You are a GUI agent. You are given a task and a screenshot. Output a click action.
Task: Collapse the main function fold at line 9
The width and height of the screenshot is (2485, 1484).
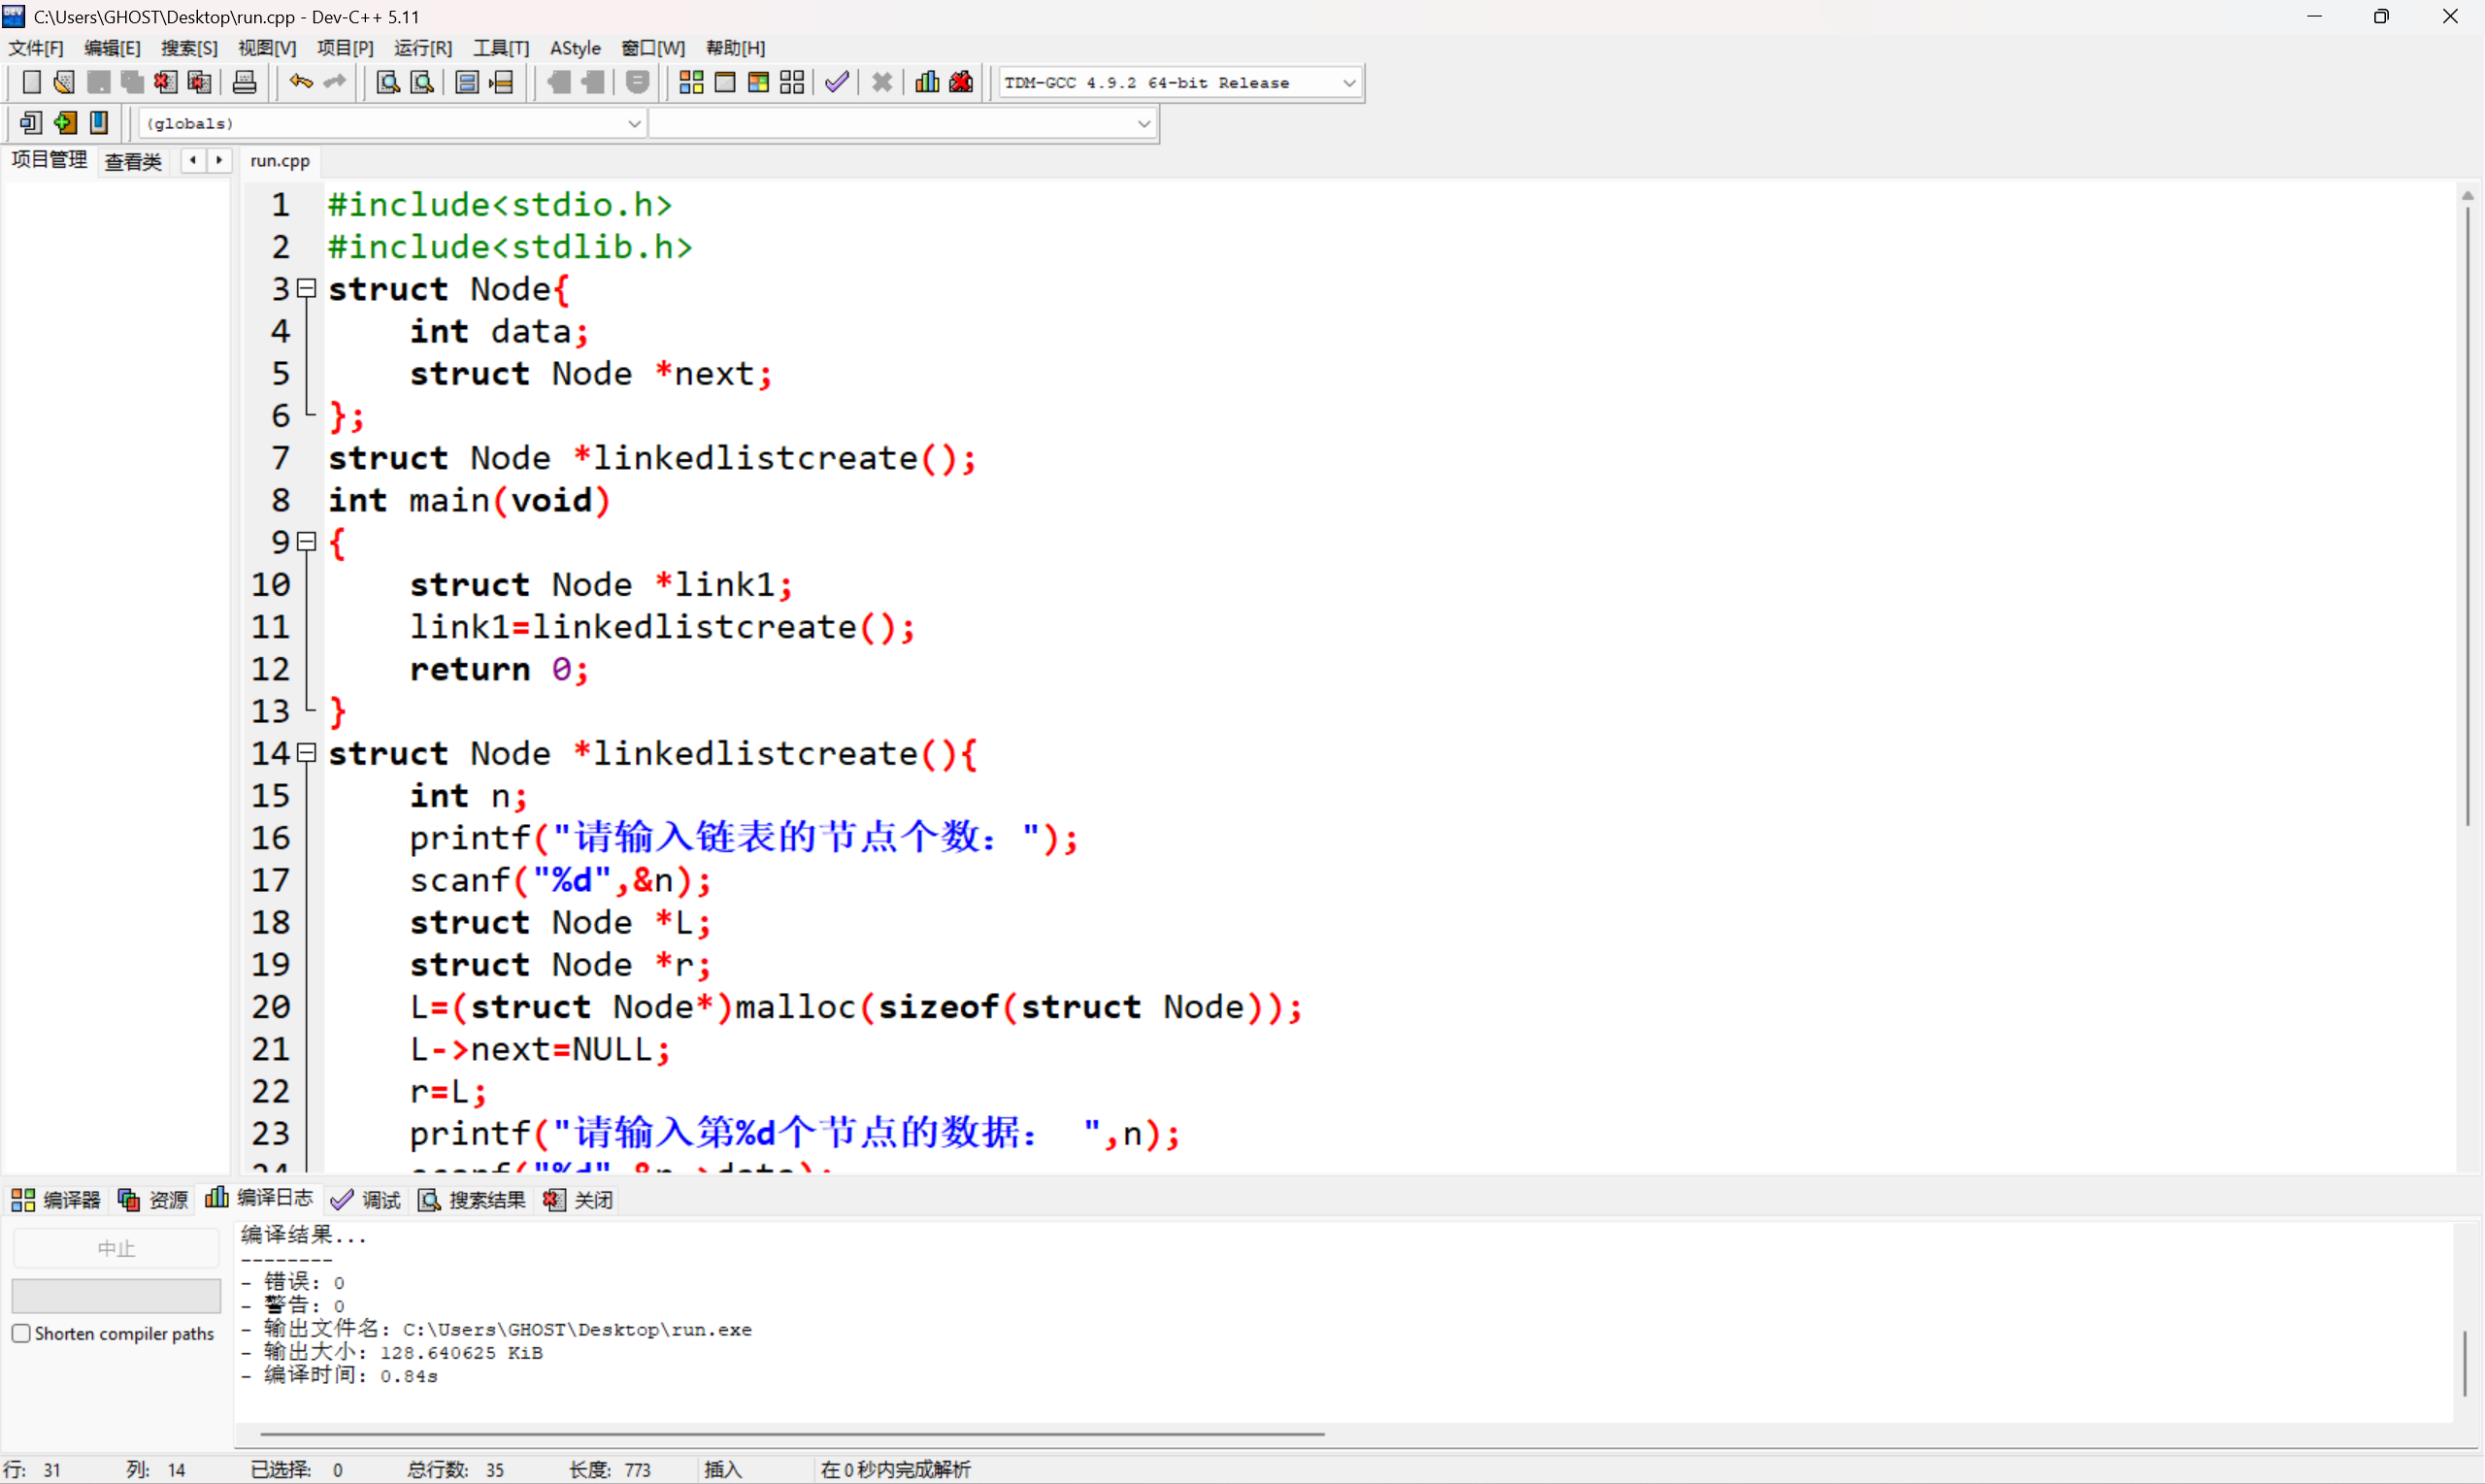coord(307,542)
